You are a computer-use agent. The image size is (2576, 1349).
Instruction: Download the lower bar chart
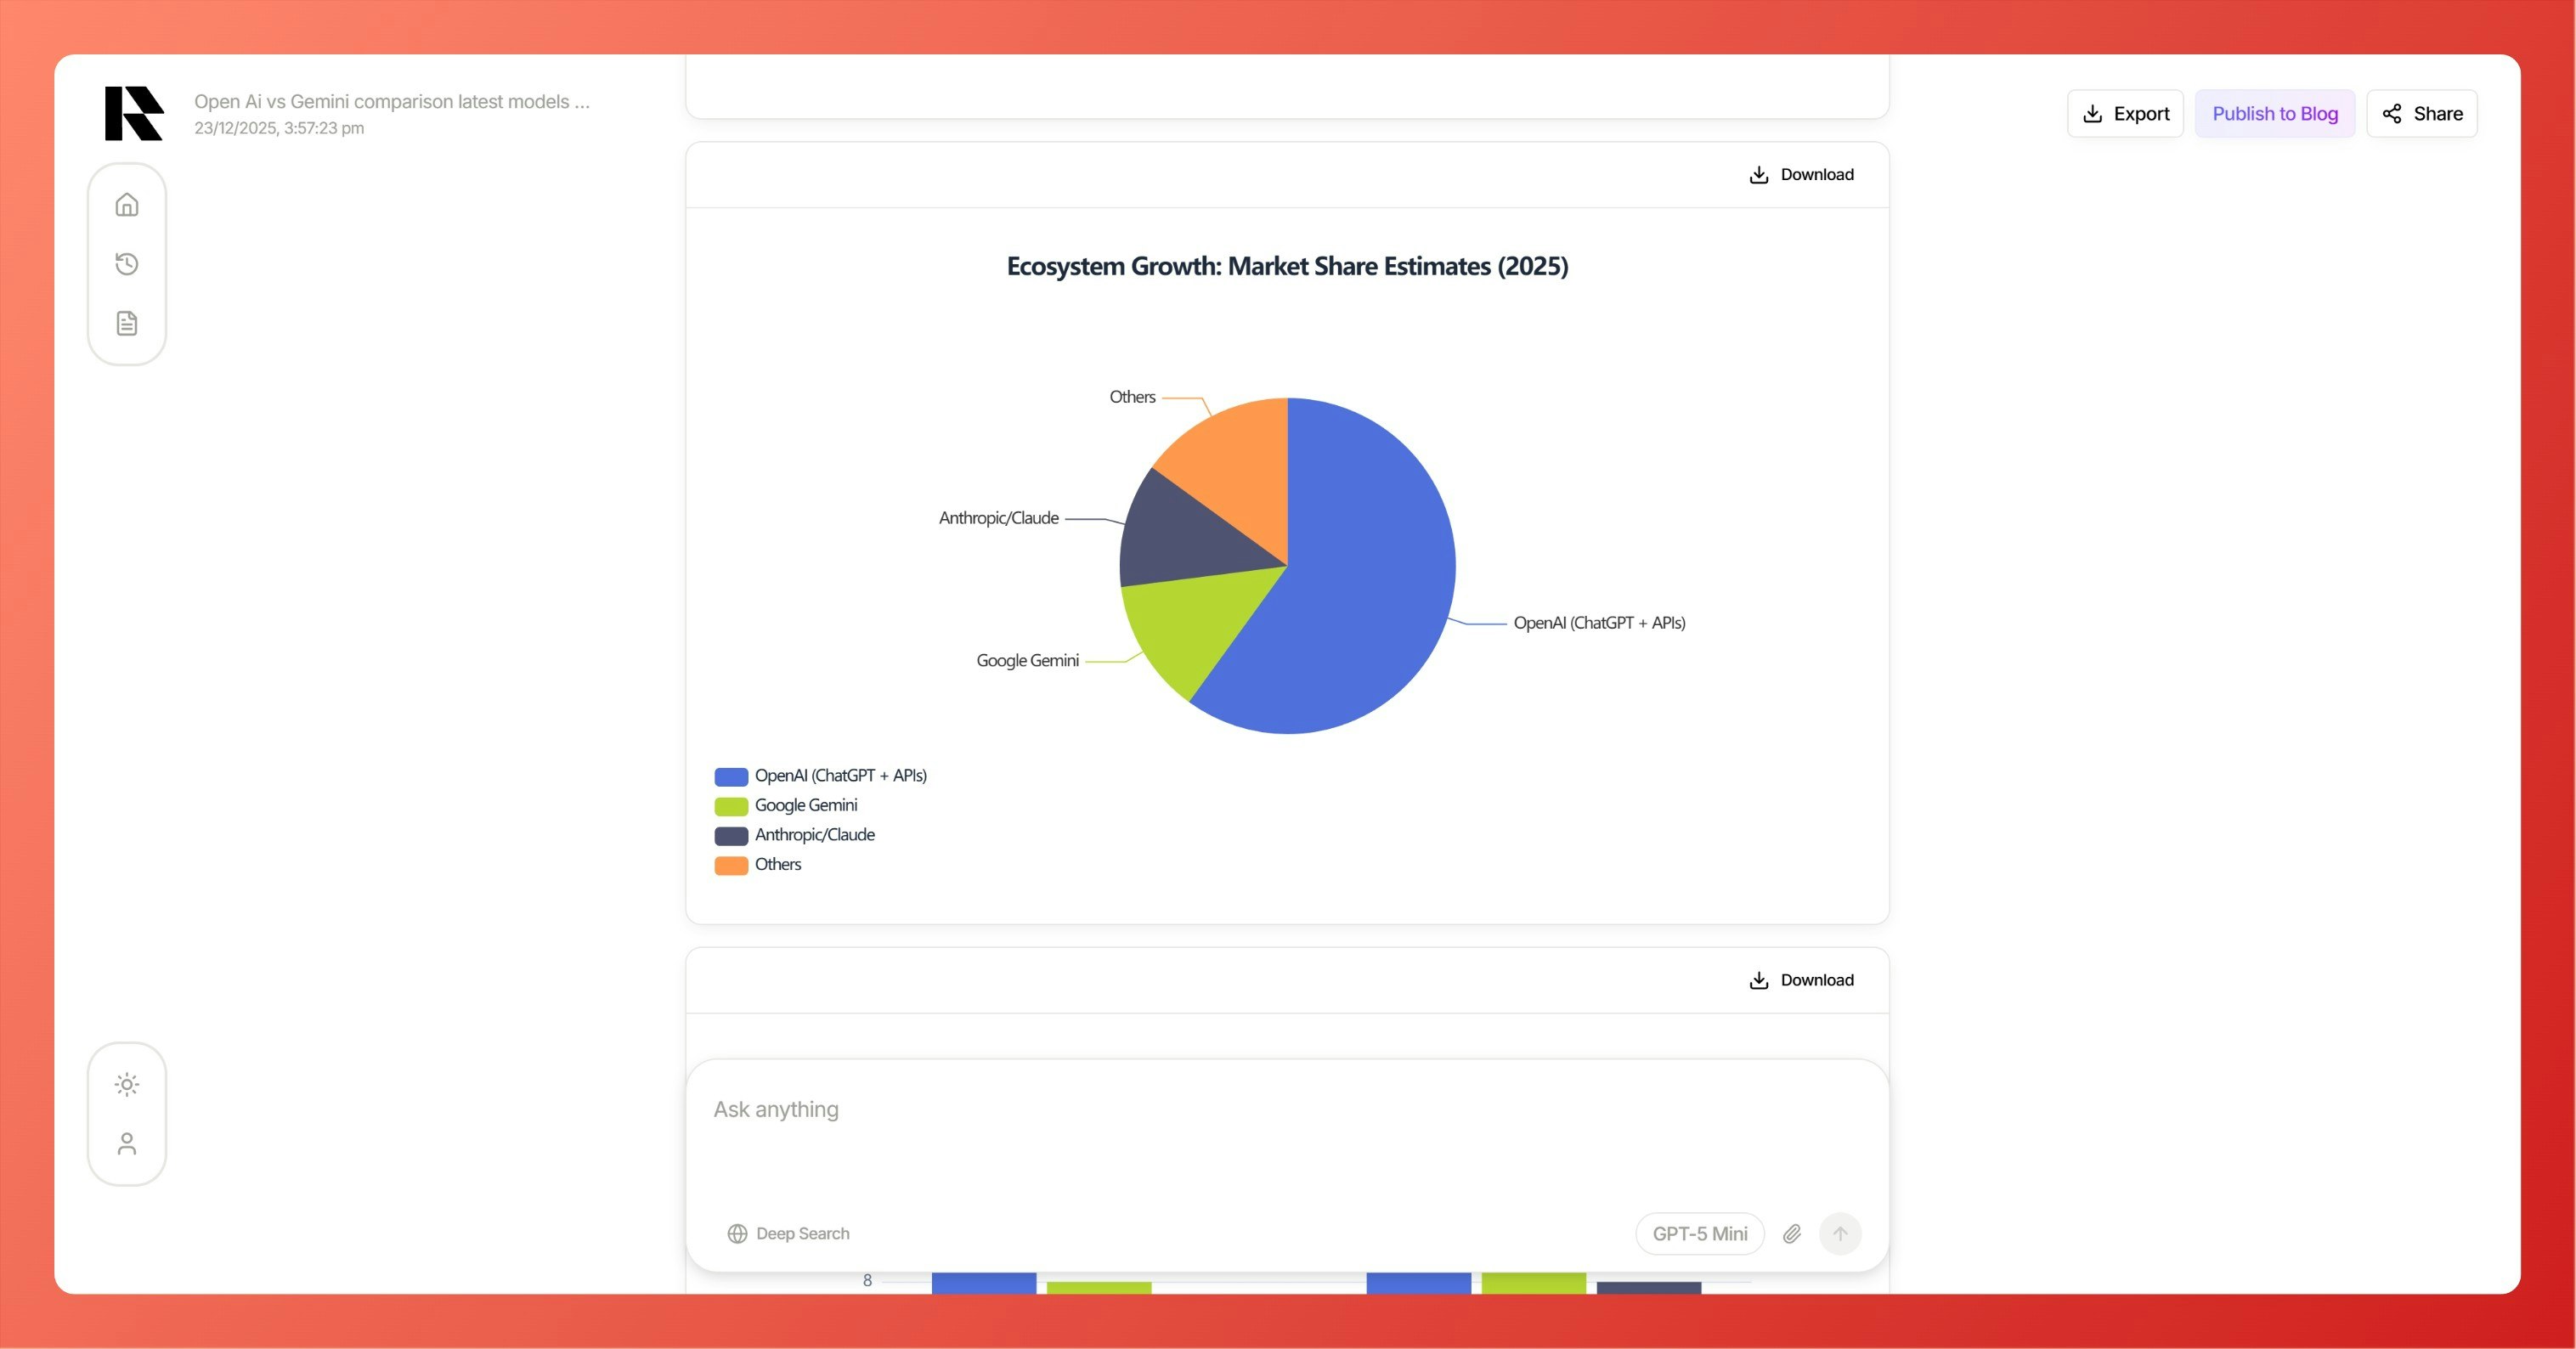point(1801,980)
